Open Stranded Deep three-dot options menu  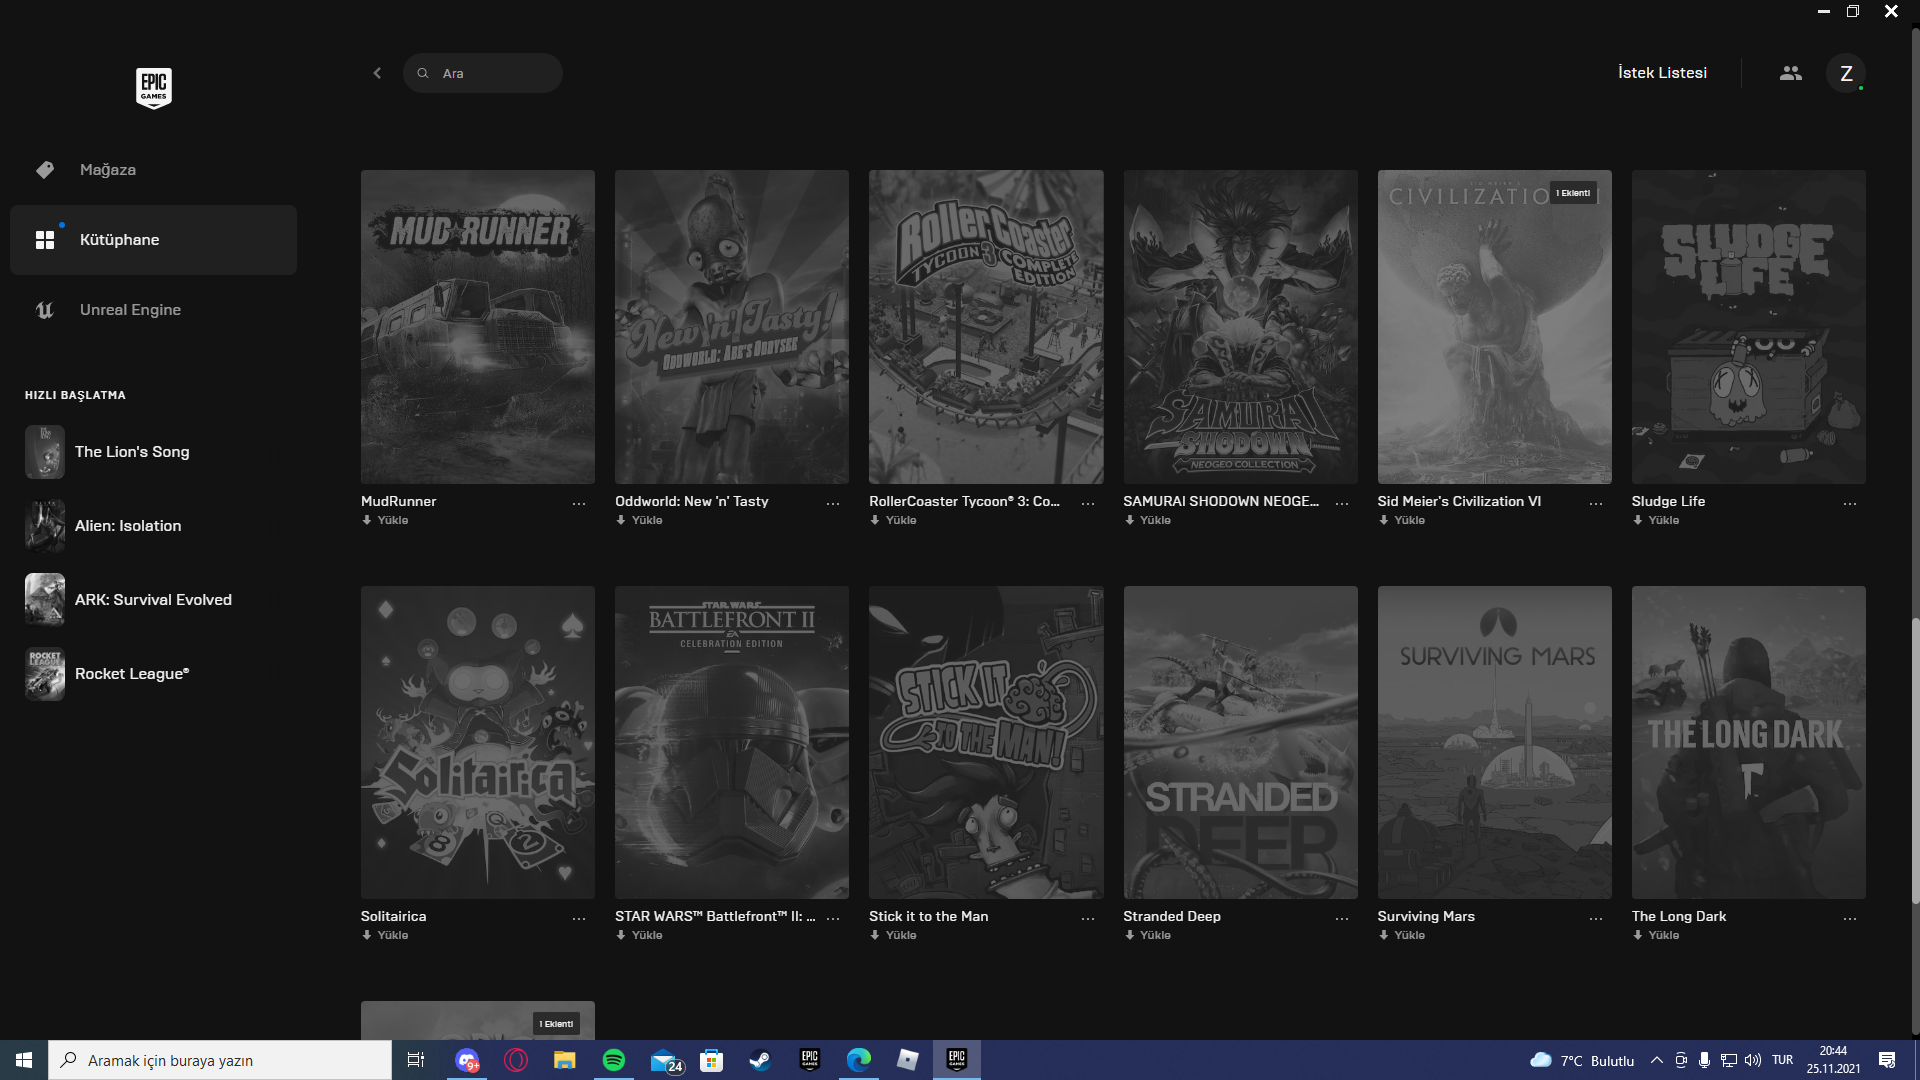[1342, 919]
